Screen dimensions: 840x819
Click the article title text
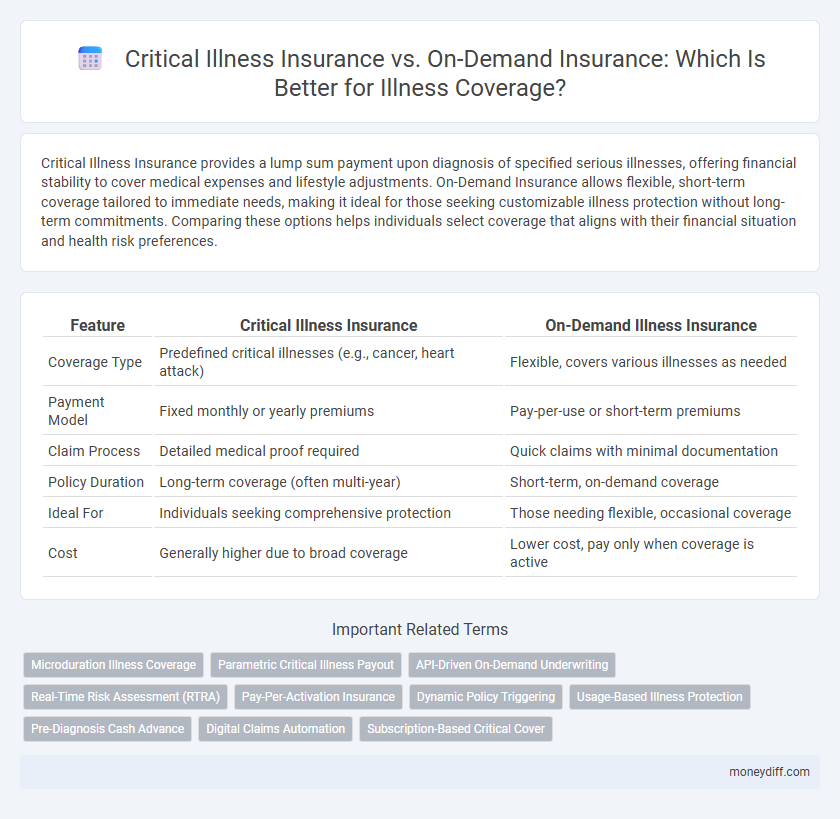click(x=445, y=73)
